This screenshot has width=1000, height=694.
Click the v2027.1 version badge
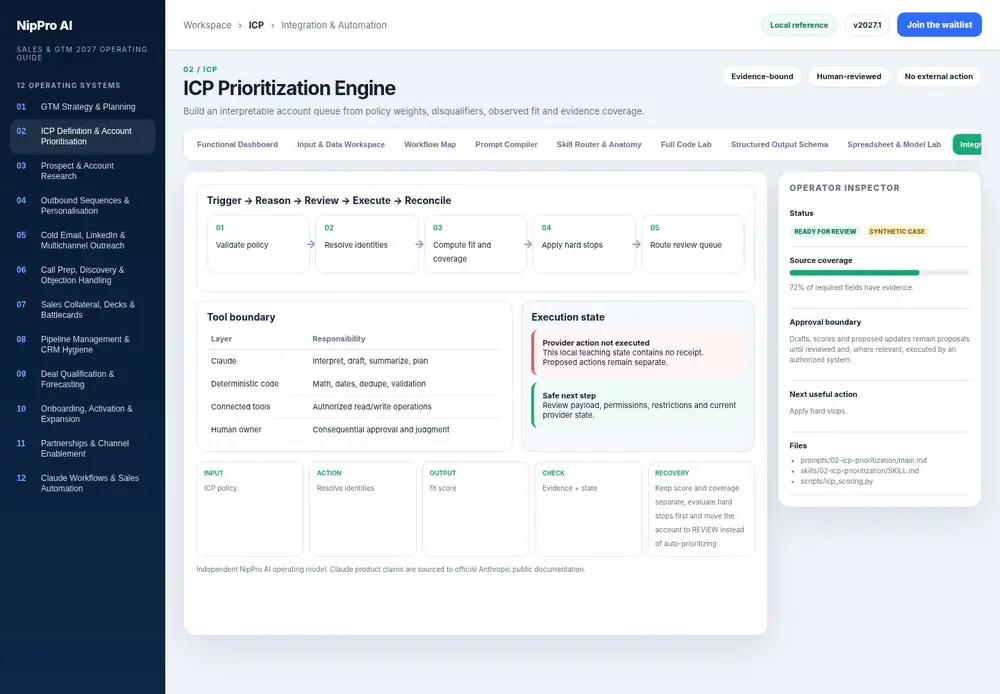click(867, 25)
